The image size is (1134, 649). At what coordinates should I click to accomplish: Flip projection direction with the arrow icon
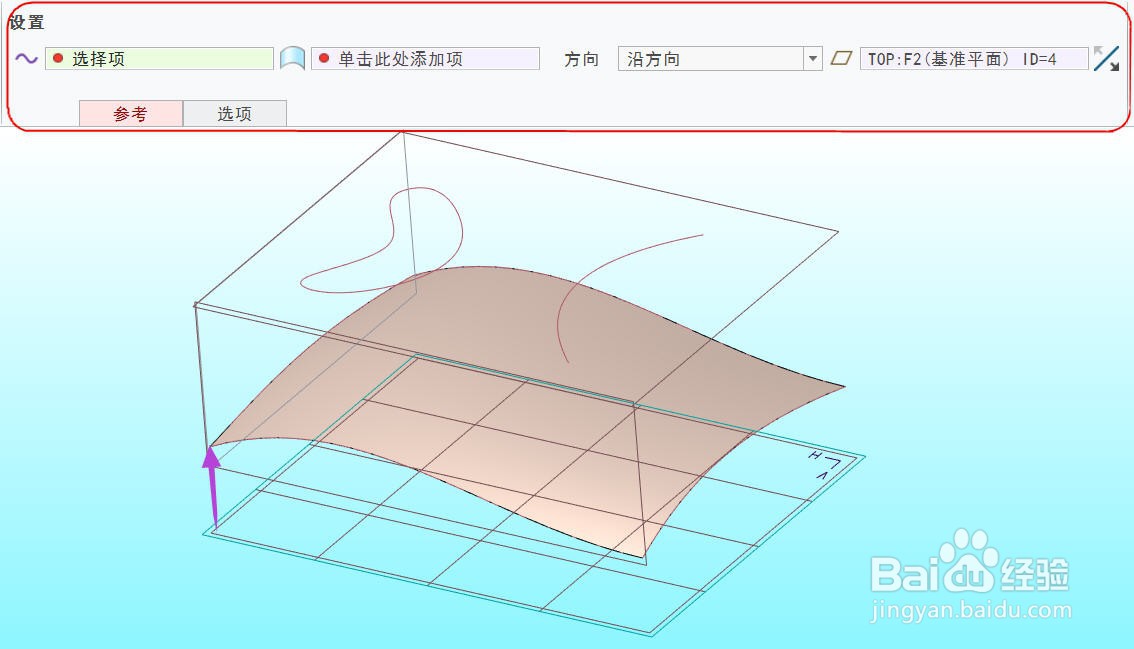click(x=1106, y=59)
